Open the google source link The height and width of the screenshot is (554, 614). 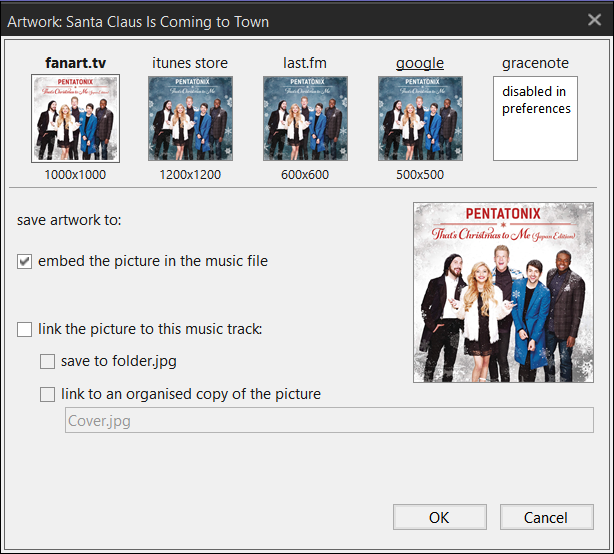click(420, 63)
